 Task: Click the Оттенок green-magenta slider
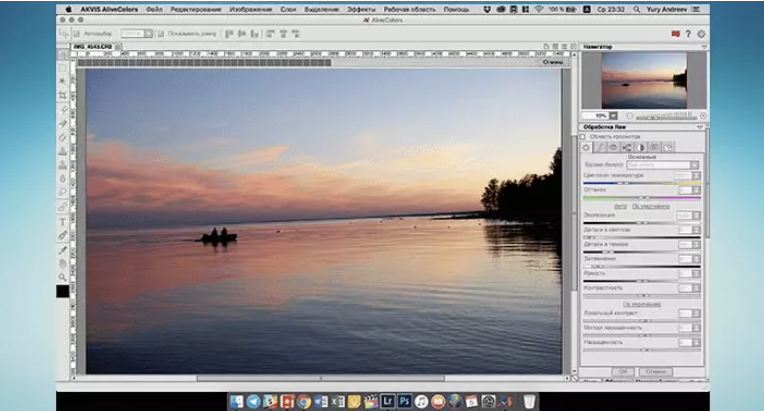coord(642,198)
